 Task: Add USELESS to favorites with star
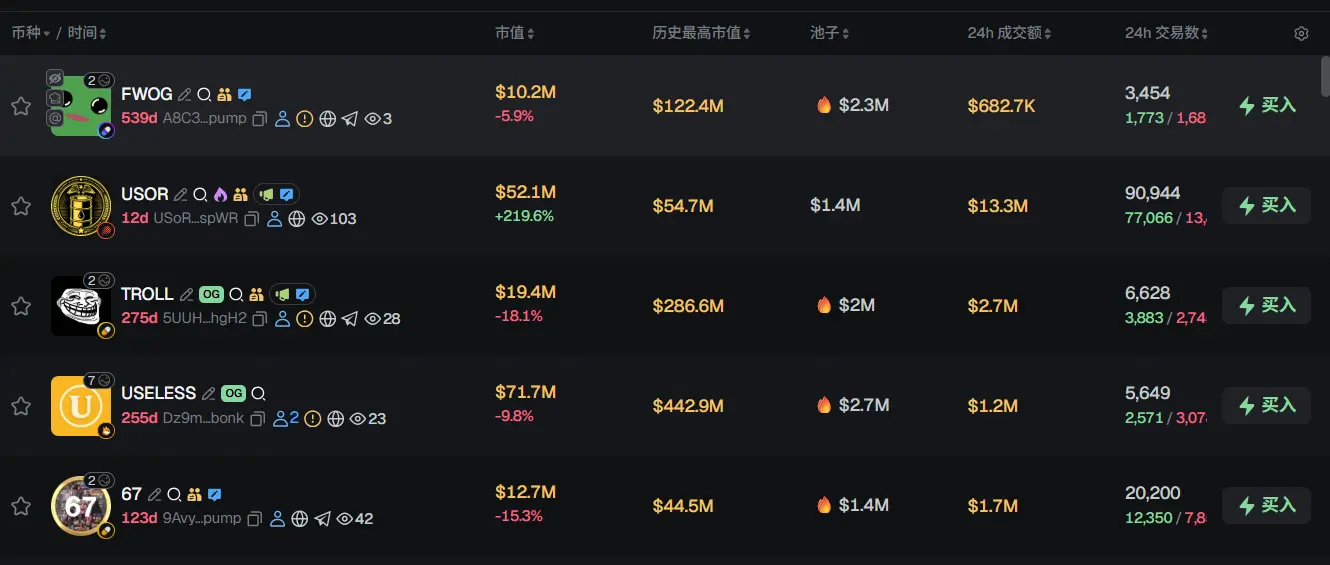click(x=20, y=406)
